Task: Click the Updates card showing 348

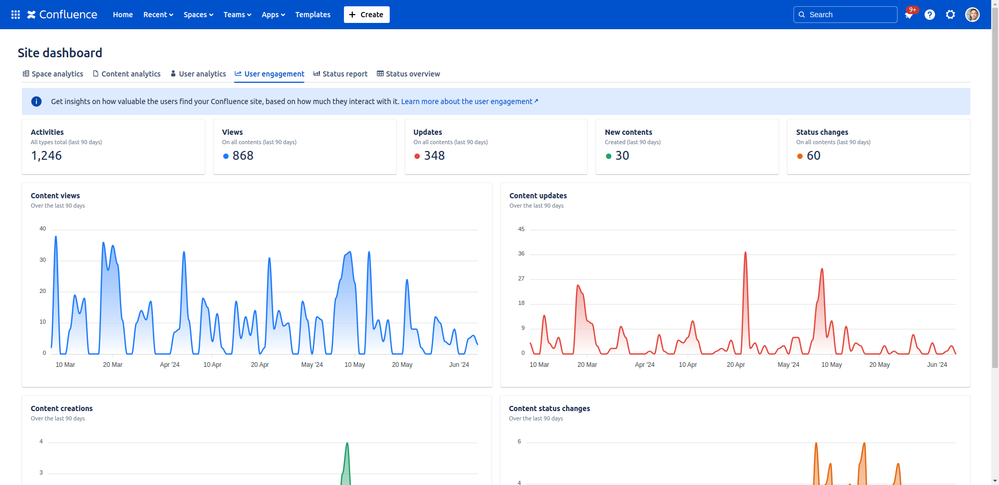Action: click(496, 147)
